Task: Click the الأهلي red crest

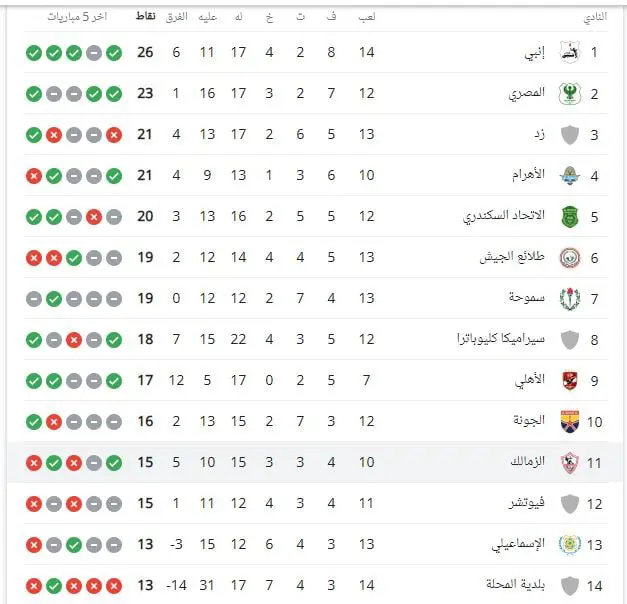Action: [x=570, y=380]
